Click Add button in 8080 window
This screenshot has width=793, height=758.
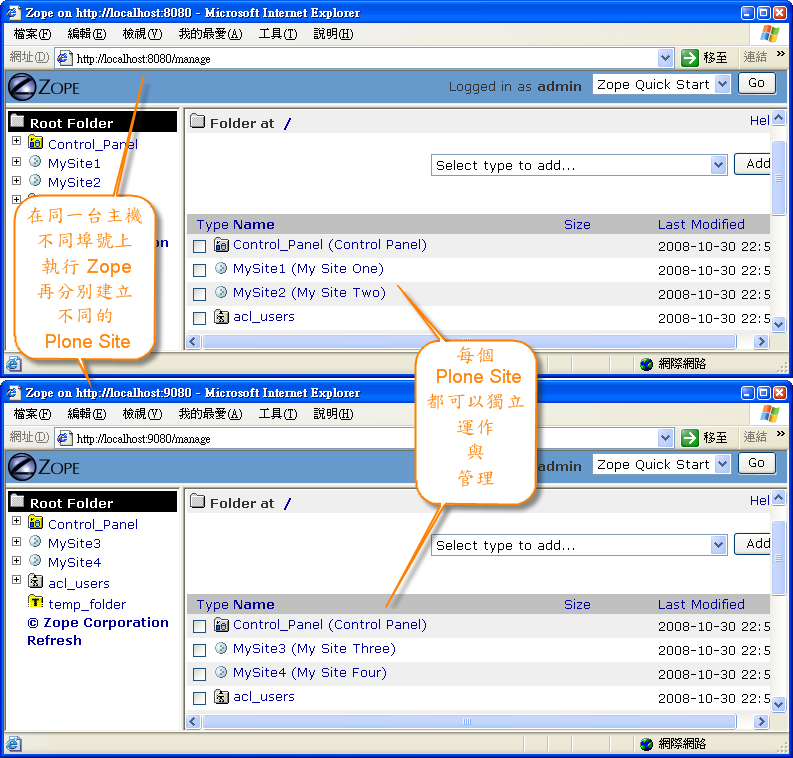(753, 163)
